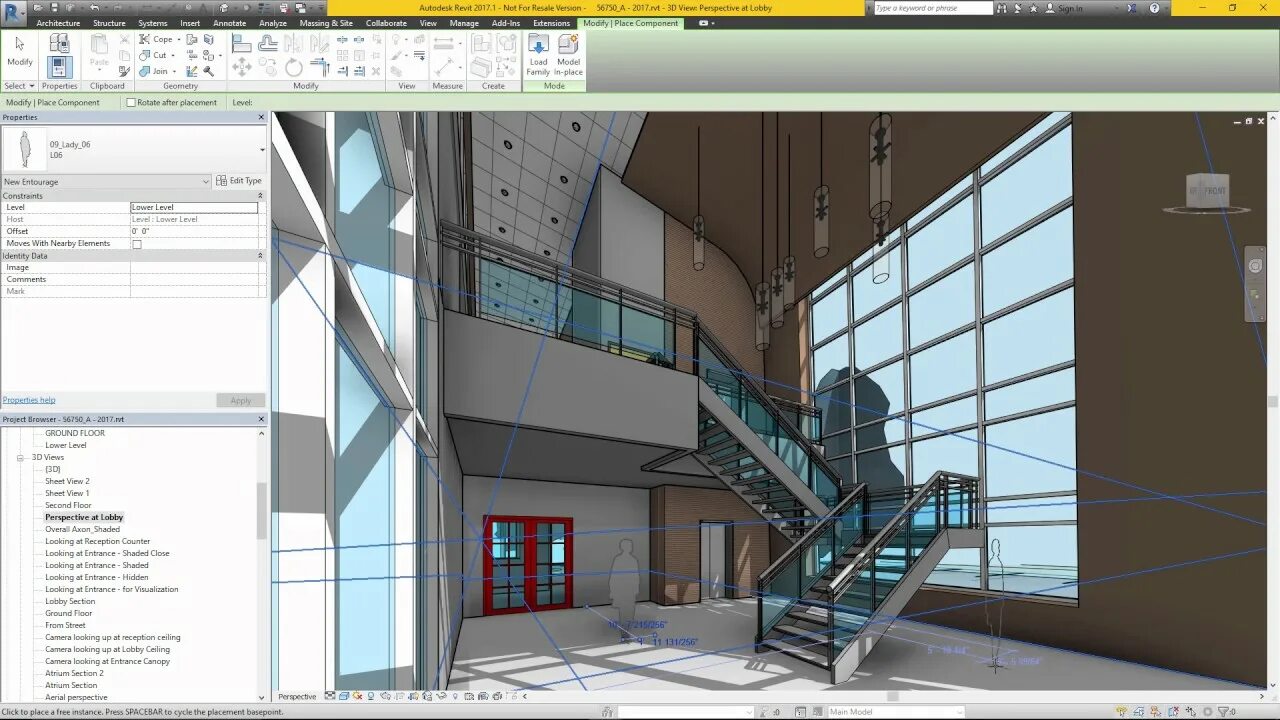The image size is (1280, 720).
Task: Click the Project Browser vertical scrollbar
Action: tap(262, 512)
